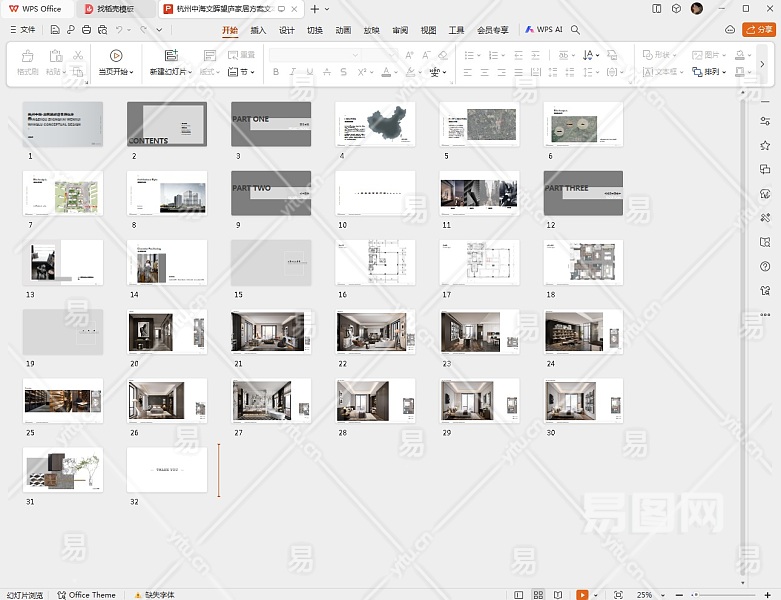
Task: Click the fit-to-window icon in status bar
Action: pos(618,594)
